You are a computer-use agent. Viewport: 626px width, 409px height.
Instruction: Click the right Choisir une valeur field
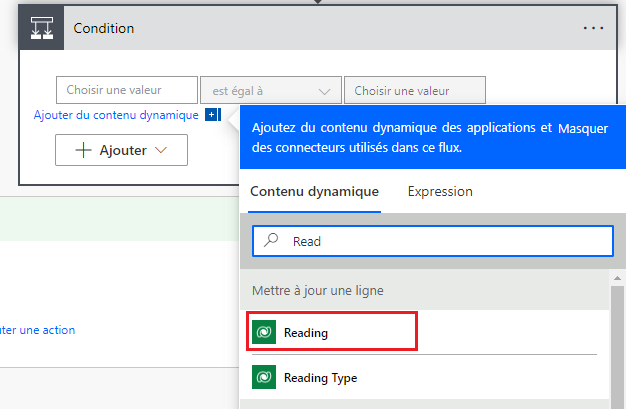click(415, 90)
